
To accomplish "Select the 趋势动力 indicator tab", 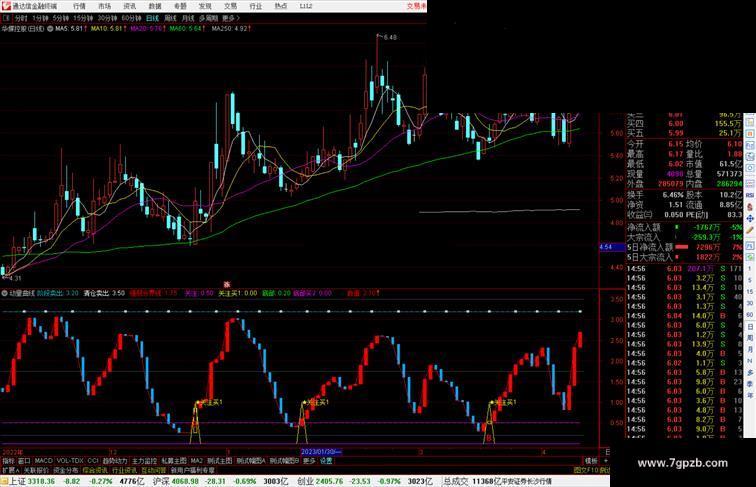I will coord(115,460).
